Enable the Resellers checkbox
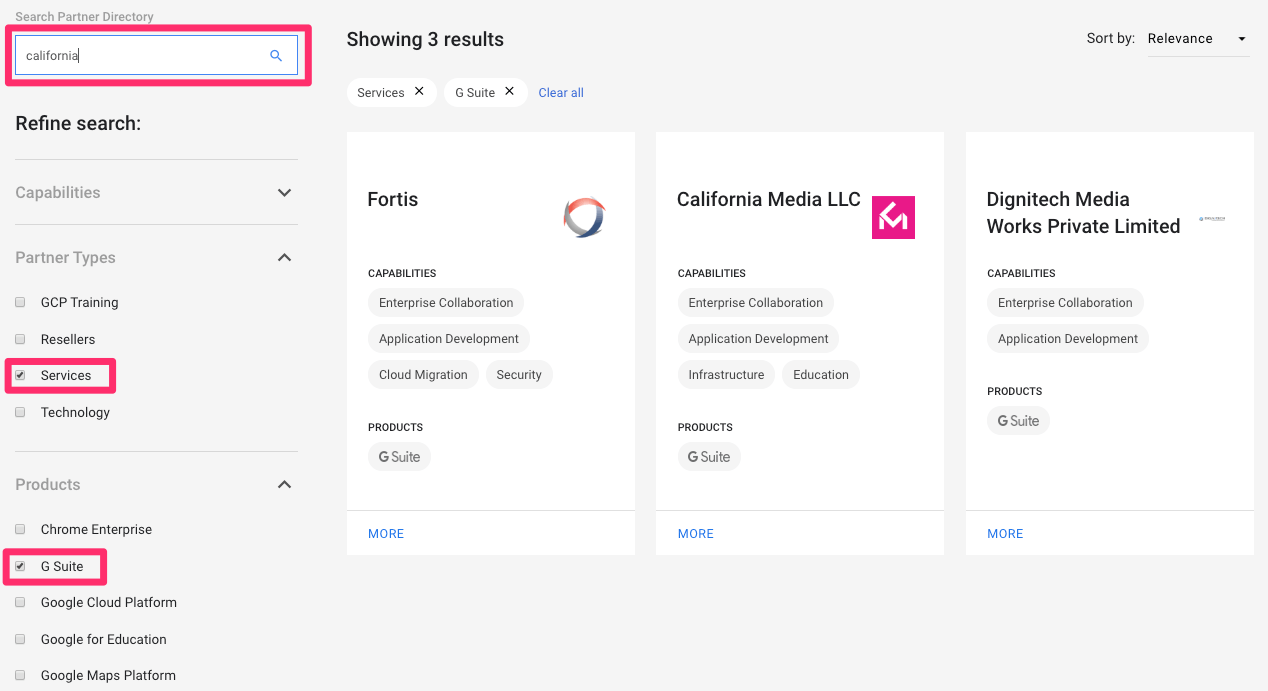The width and height of the screenshot is (1268, 691). pyautogui.click(x=20, y=339)
